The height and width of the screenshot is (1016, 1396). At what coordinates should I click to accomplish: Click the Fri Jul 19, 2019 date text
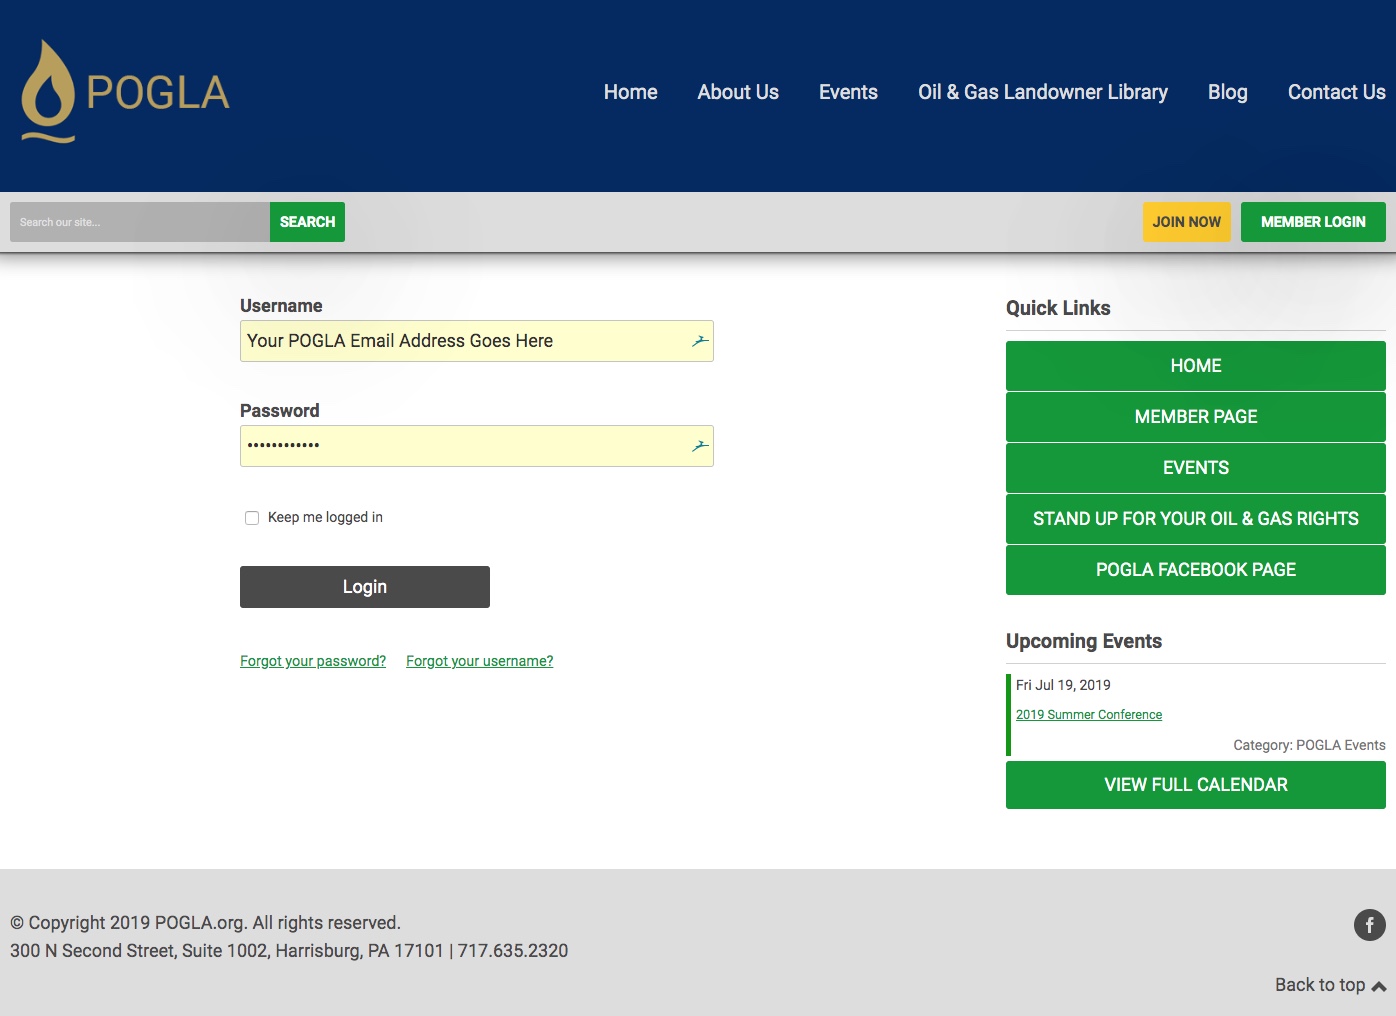pyautogui.click(x=1063, y=685)
